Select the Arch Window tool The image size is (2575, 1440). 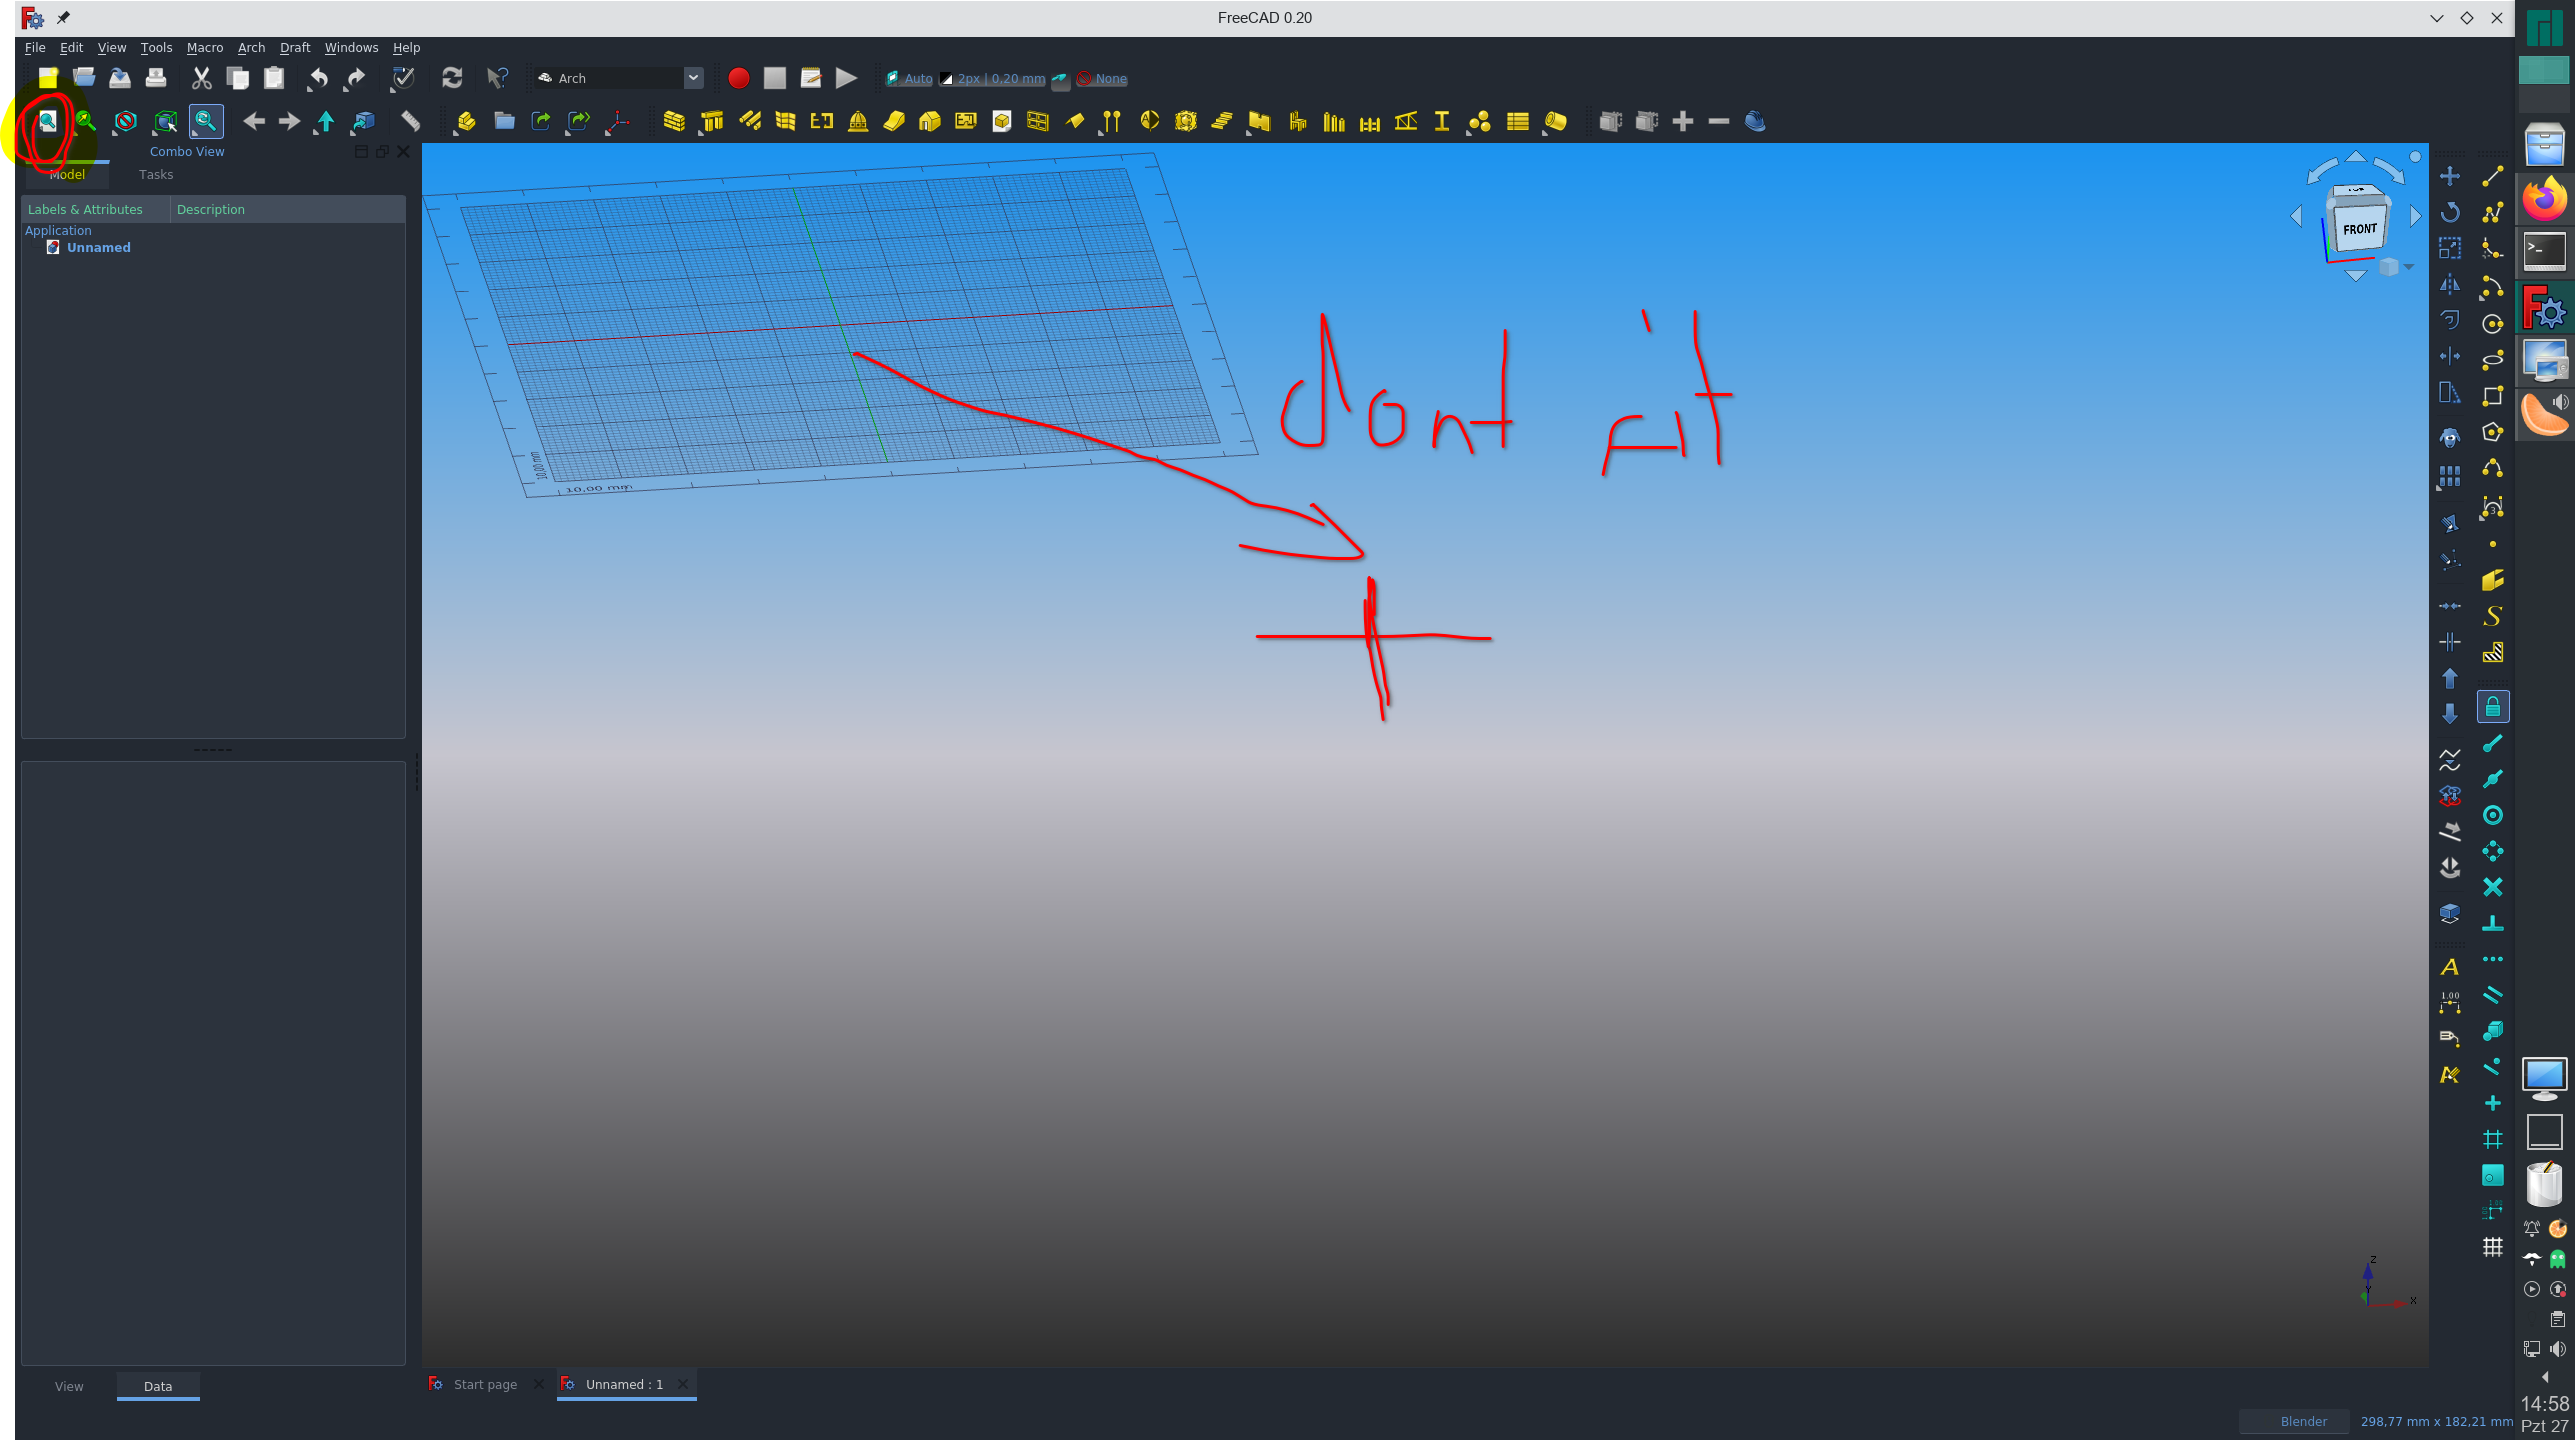coord(1039,121)
